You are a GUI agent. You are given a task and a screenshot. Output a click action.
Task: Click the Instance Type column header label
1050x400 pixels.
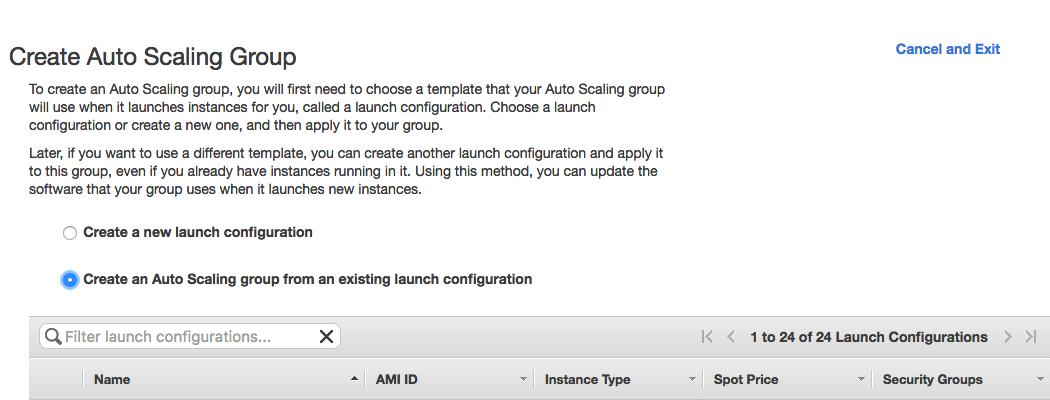pyautogui.click(x=587, y=380)
